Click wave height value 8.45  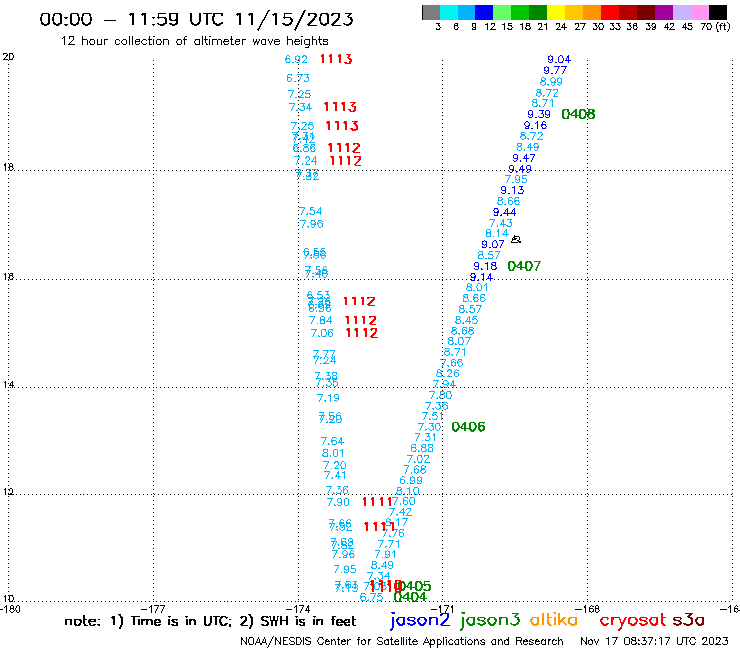(x=466, y=320)
